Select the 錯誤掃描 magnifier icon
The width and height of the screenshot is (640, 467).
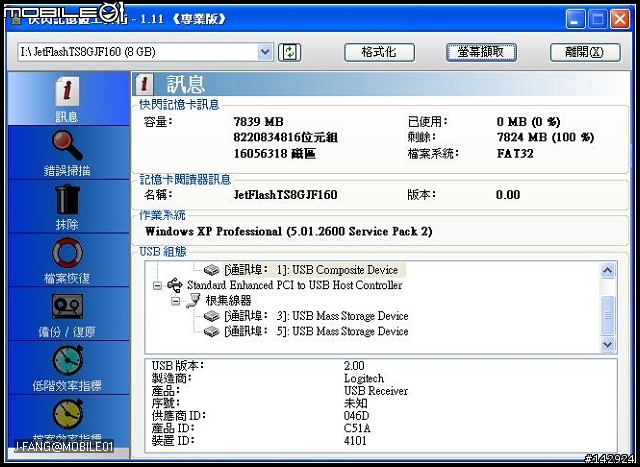click(67, 146)
